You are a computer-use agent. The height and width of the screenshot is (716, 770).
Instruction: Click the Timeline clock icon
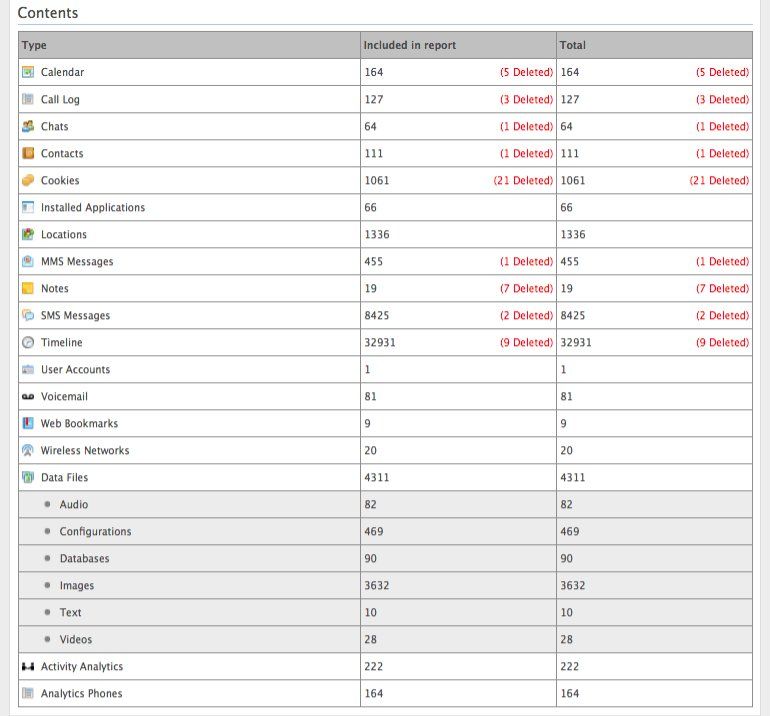click(x=28, y=342)
